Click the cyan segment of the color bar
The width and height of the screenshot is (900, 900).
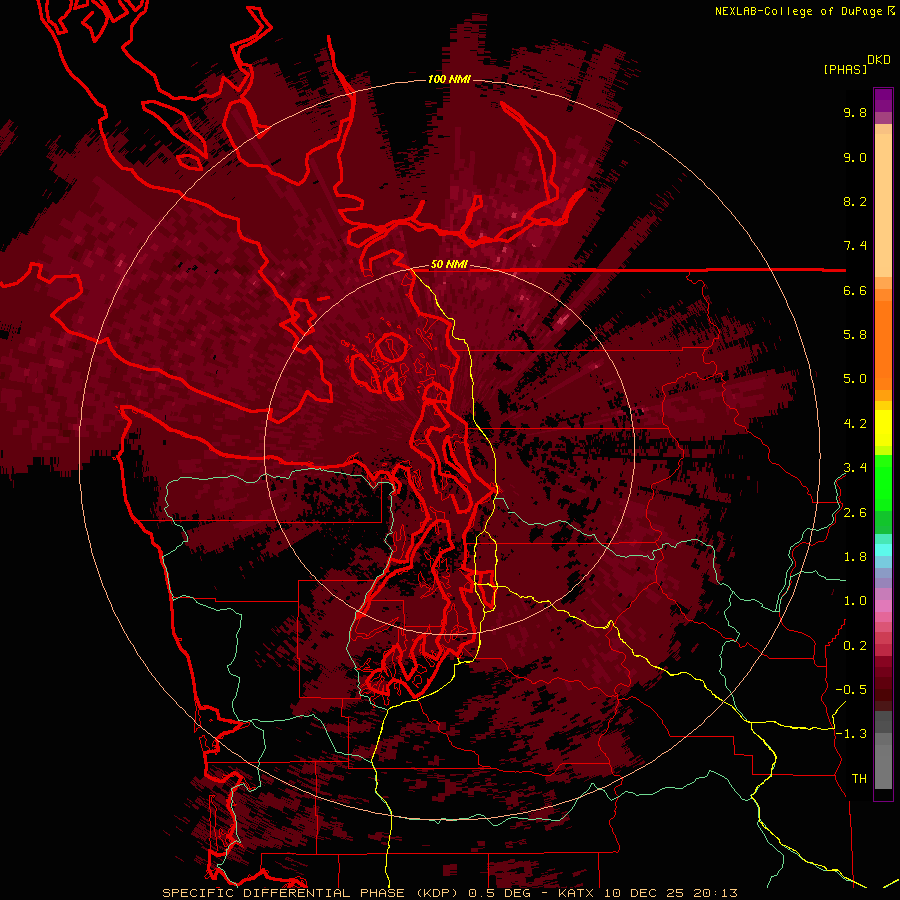(883, 549)
